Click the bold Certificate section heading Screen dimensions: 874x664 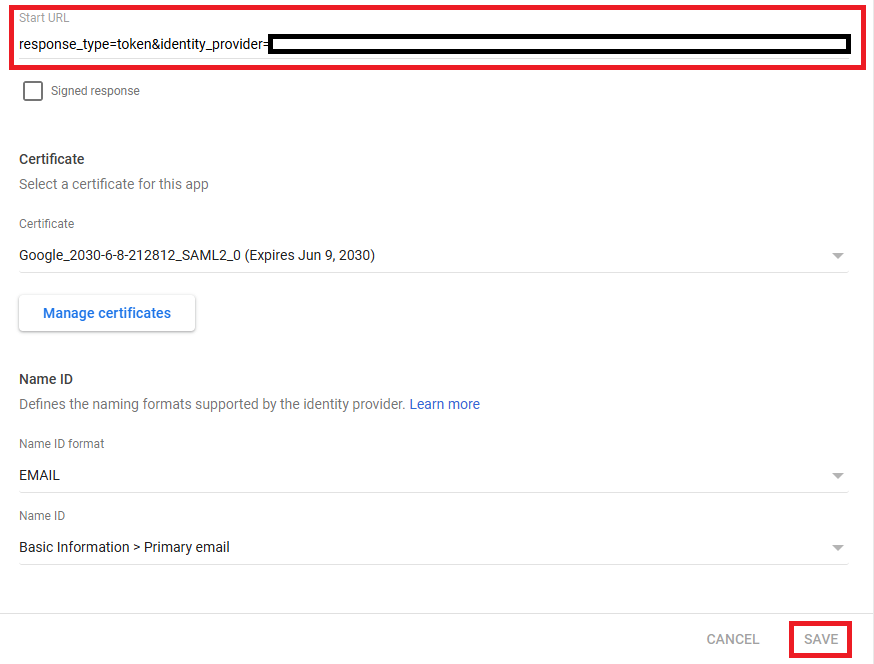(x=52, y=159)
